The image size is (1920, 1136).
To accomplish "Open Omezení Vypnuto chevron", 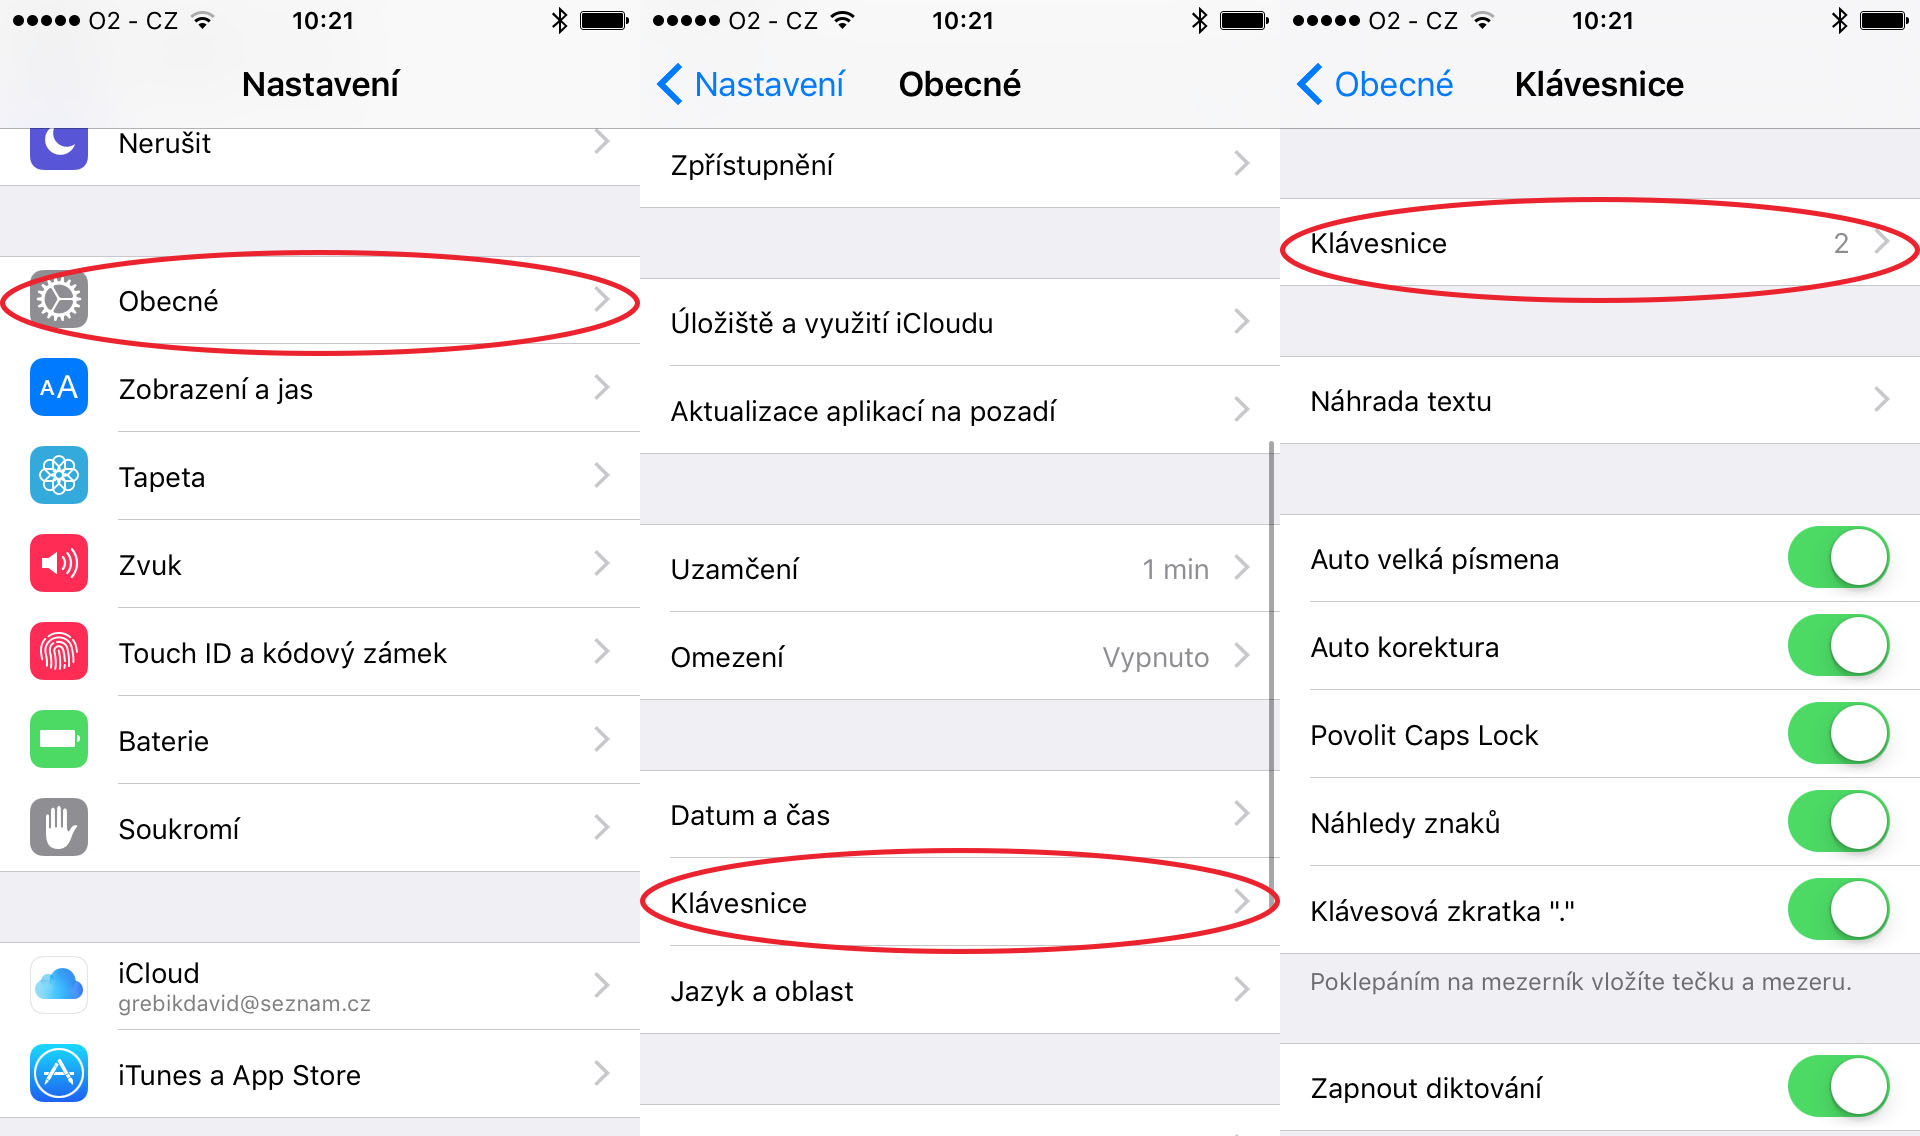I will click(1242, 656).
